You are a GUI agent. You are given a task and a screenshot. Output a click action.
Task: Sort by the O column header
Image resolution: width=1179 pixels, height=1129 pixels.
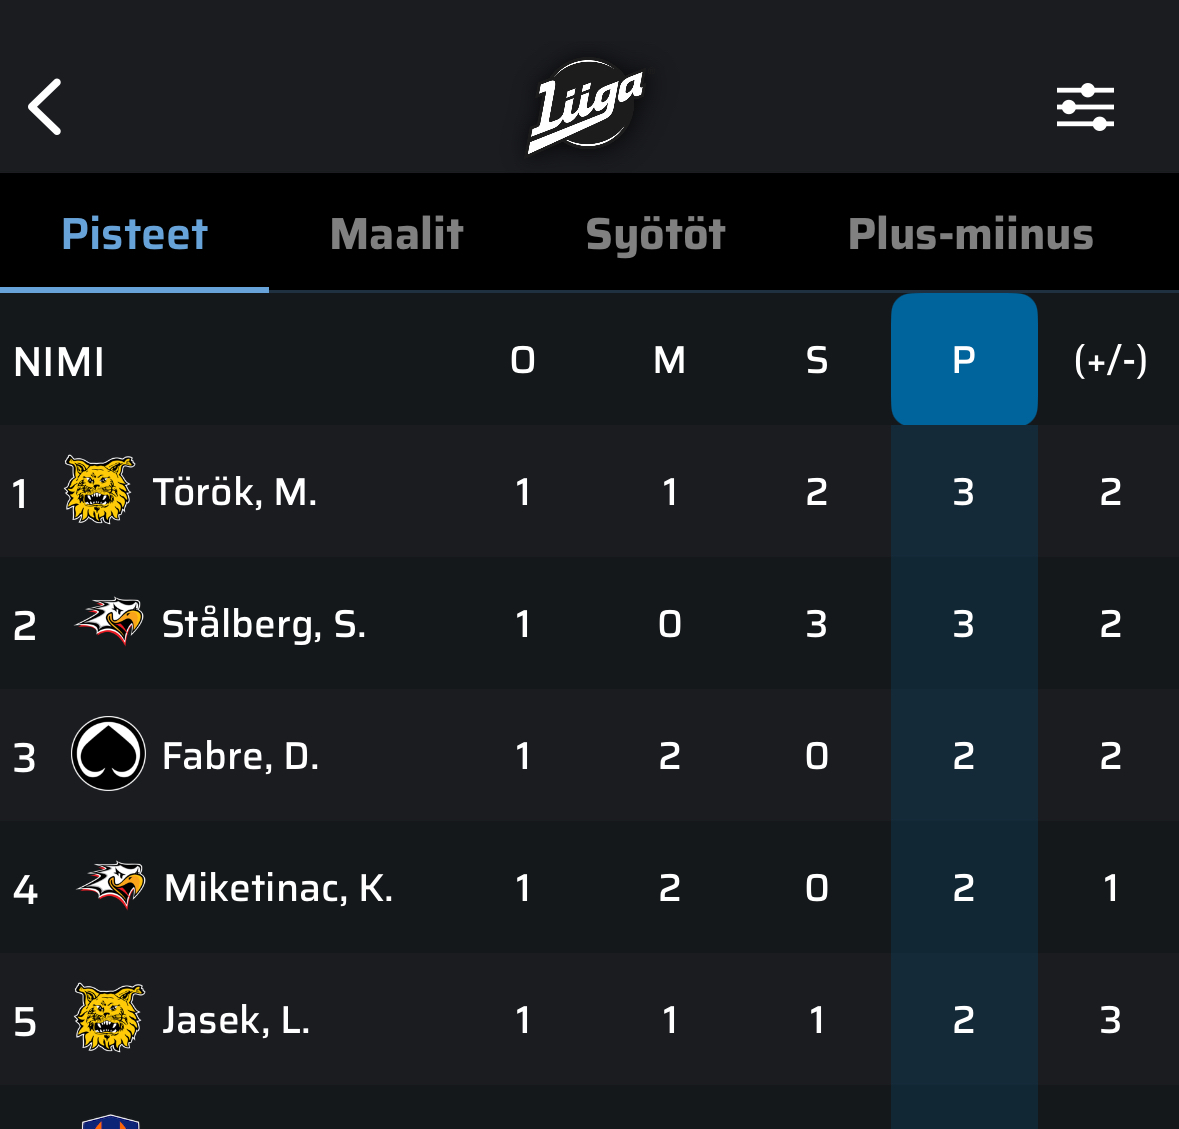523,360
